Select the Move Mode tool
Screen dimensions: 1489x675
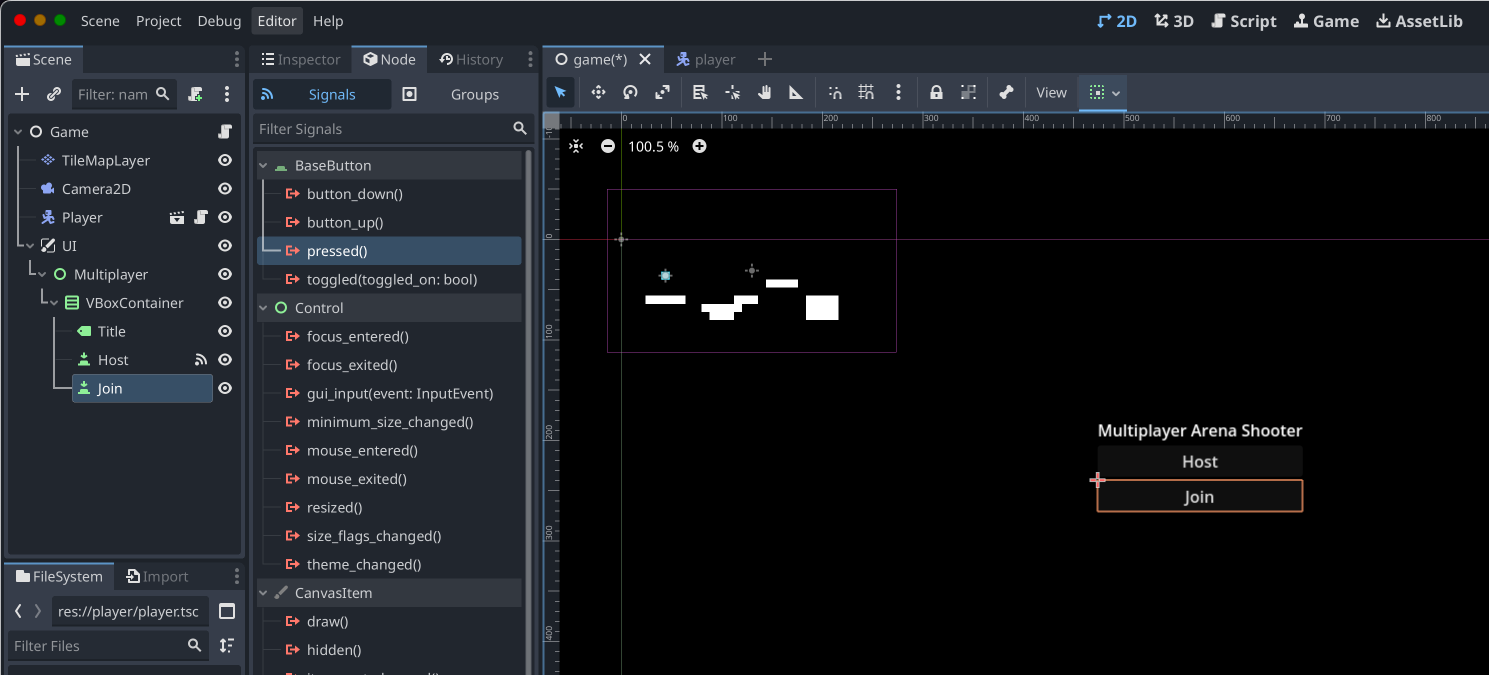(598, 93)
